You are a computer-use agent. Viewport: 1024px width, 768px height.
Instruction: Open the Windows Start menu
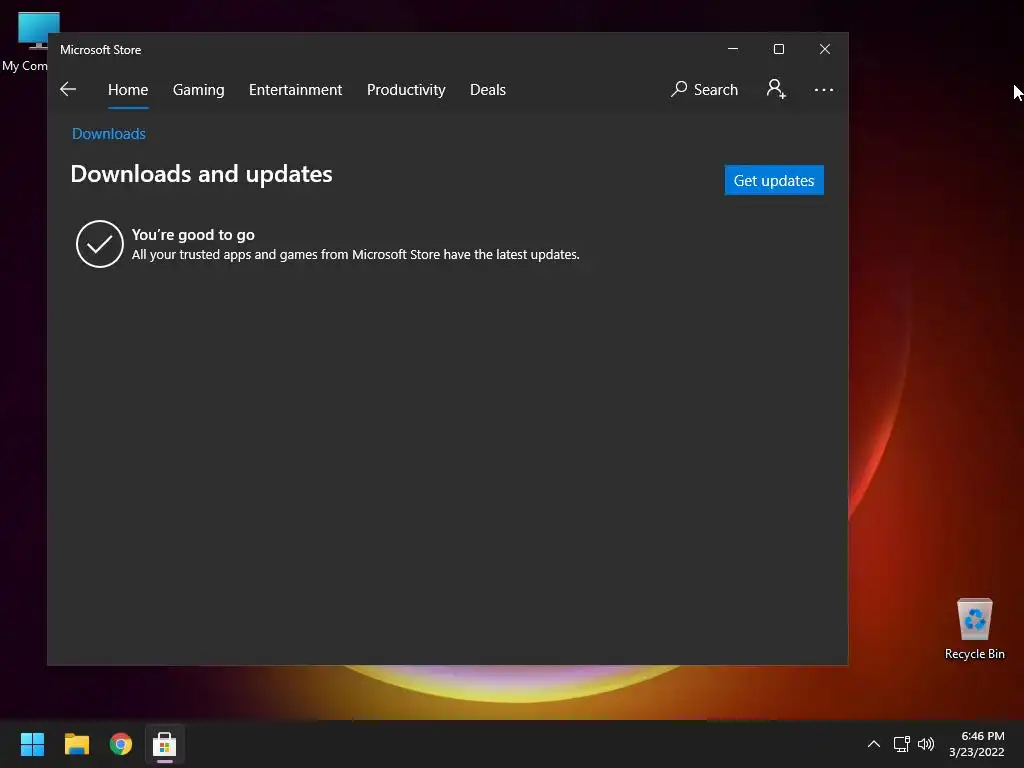click(32, 744)
